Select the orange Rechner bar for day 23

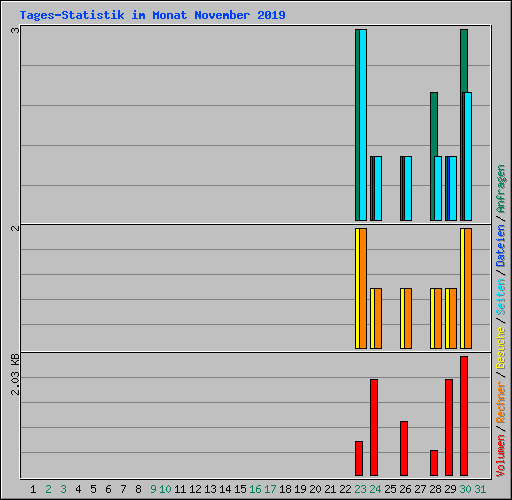(x=363, y=289)
